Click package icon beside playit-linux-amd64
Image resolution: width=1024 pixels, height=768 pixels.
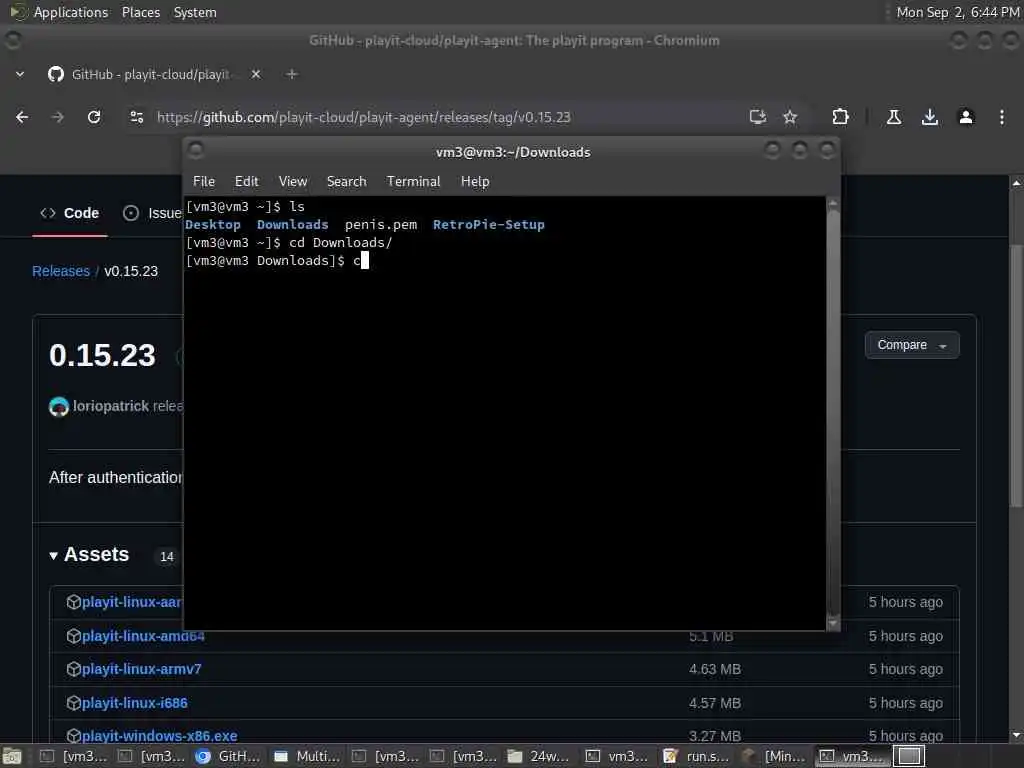(74, 636)
